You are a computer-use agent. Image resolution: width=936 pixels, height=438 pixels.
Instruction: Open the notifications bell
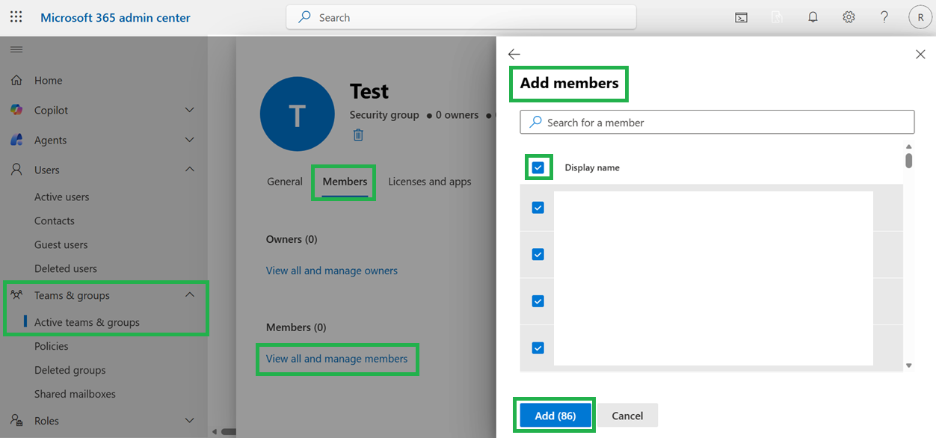(x=812, y=17)
